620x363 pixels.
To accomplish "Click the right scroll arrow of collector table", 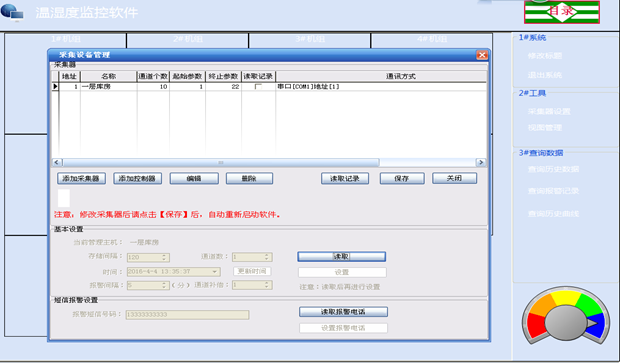I will (481, 163).
